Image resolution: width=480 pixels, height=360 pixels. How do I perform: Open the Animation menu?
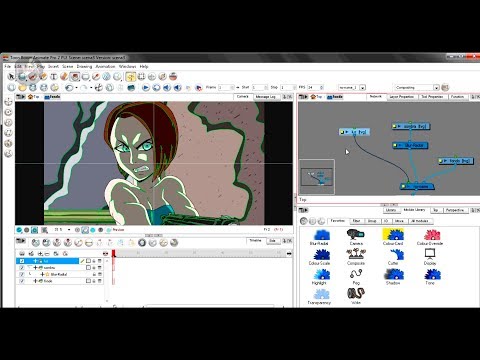click(x=105, y=66)
